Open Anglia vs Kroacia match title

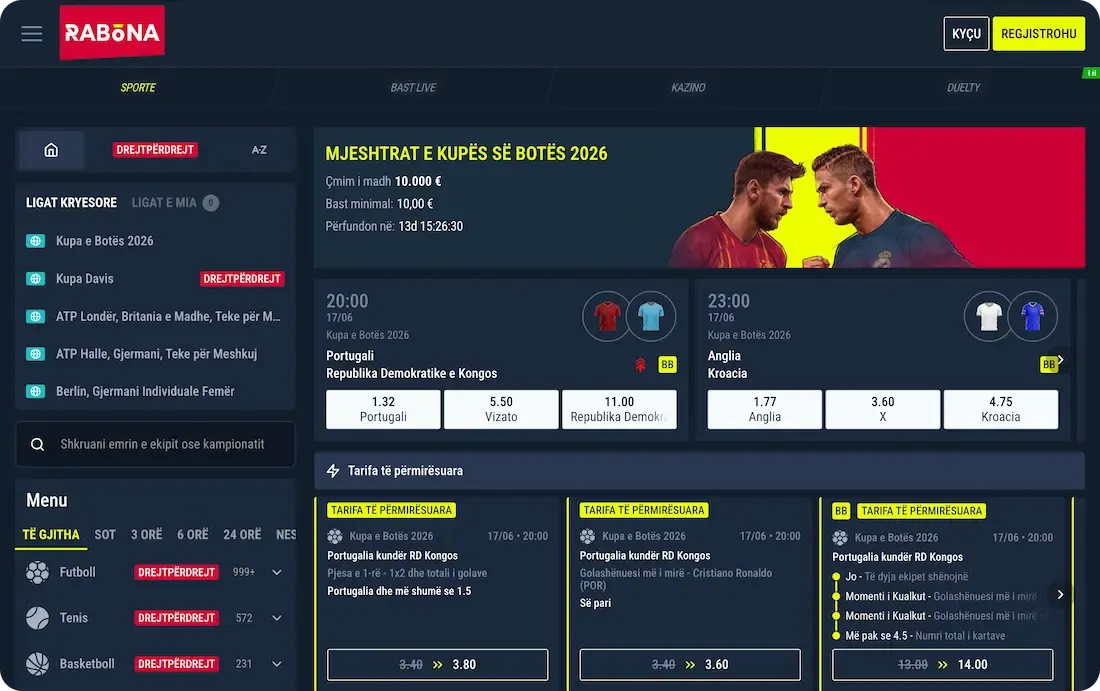(x=727, y=364)
